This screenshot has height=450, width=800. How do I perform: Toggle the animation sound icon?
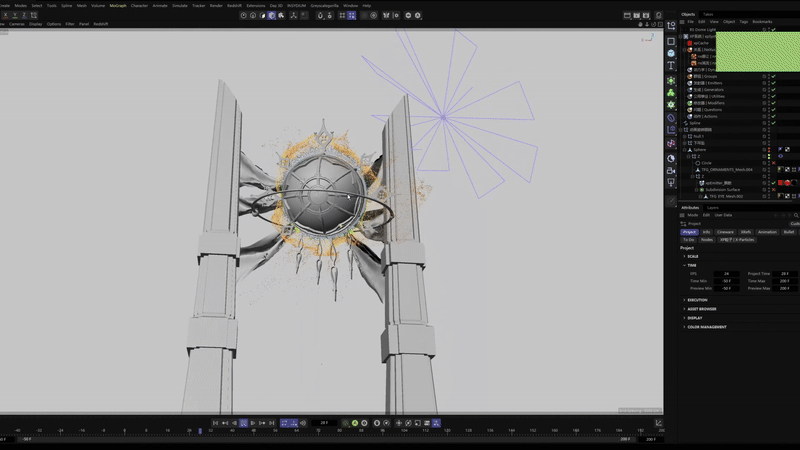pos(303,423)
